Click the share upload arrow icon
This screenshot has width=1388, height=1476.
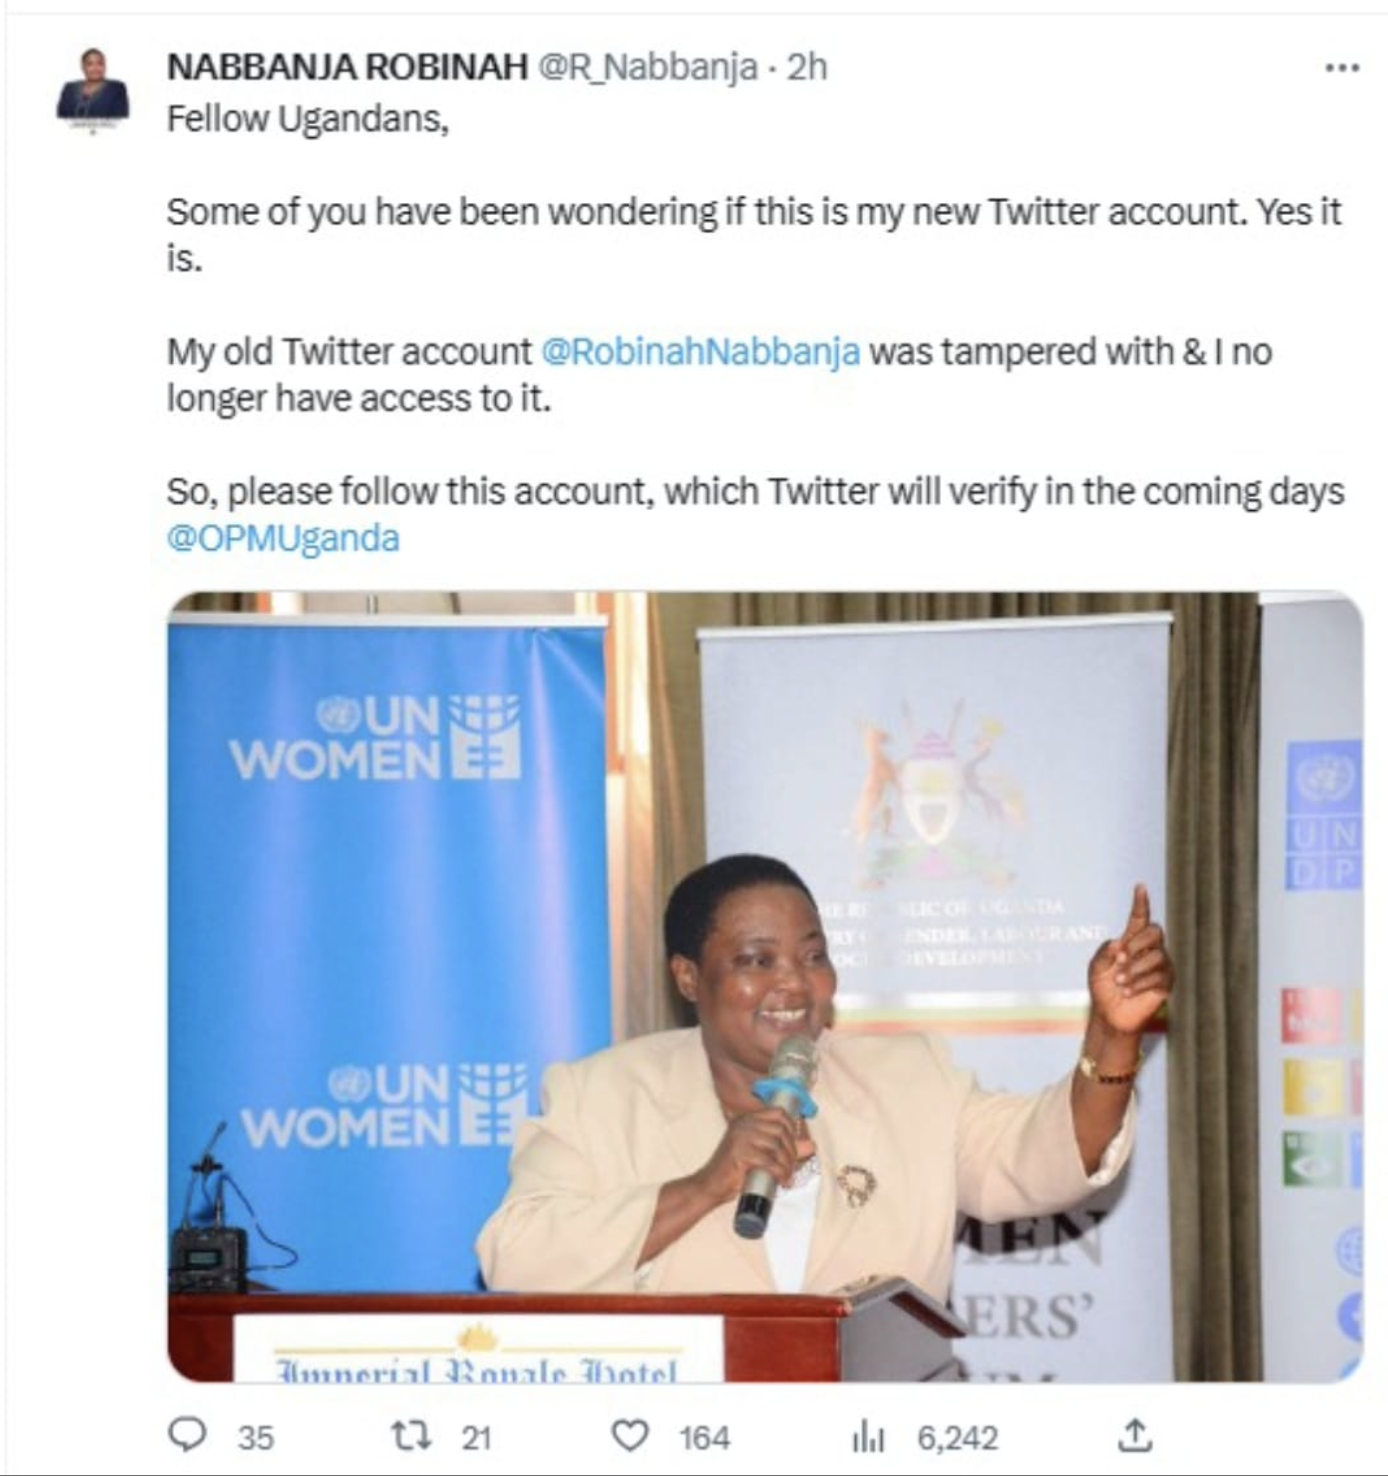pyautogui.click(x=1134, y=1435)
